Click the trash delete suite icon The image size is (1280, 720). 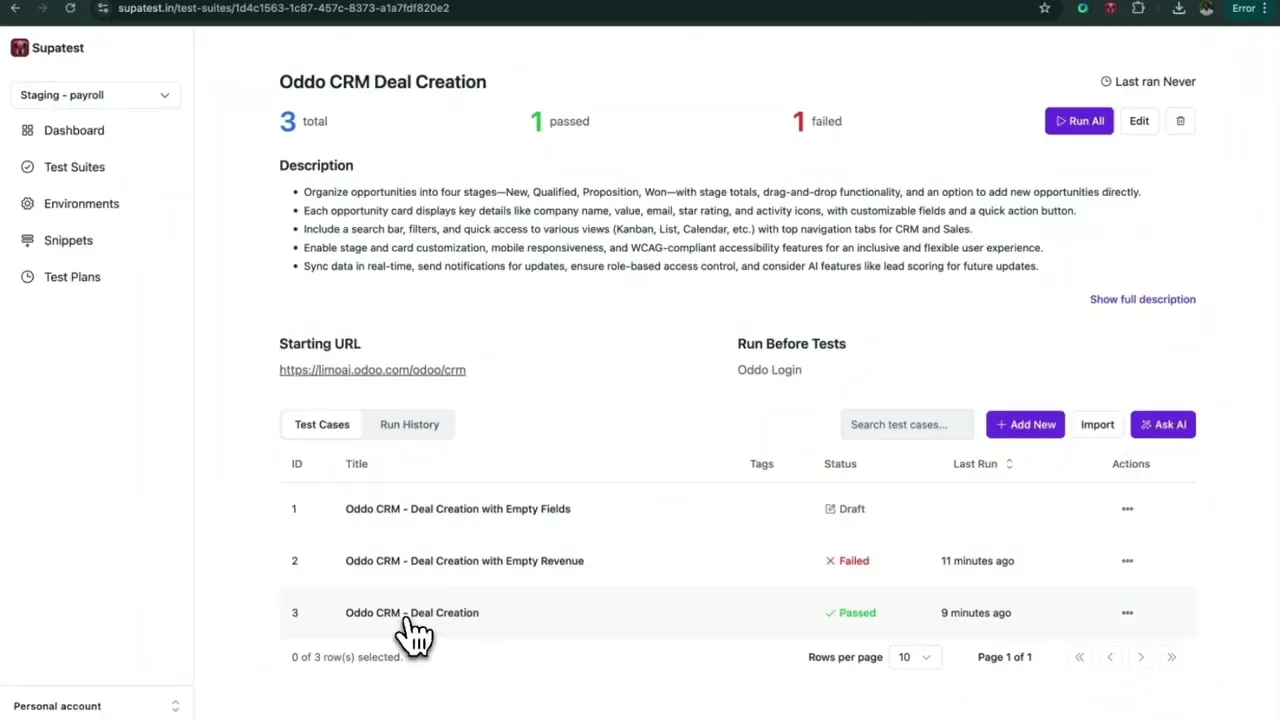point(1180,121)
